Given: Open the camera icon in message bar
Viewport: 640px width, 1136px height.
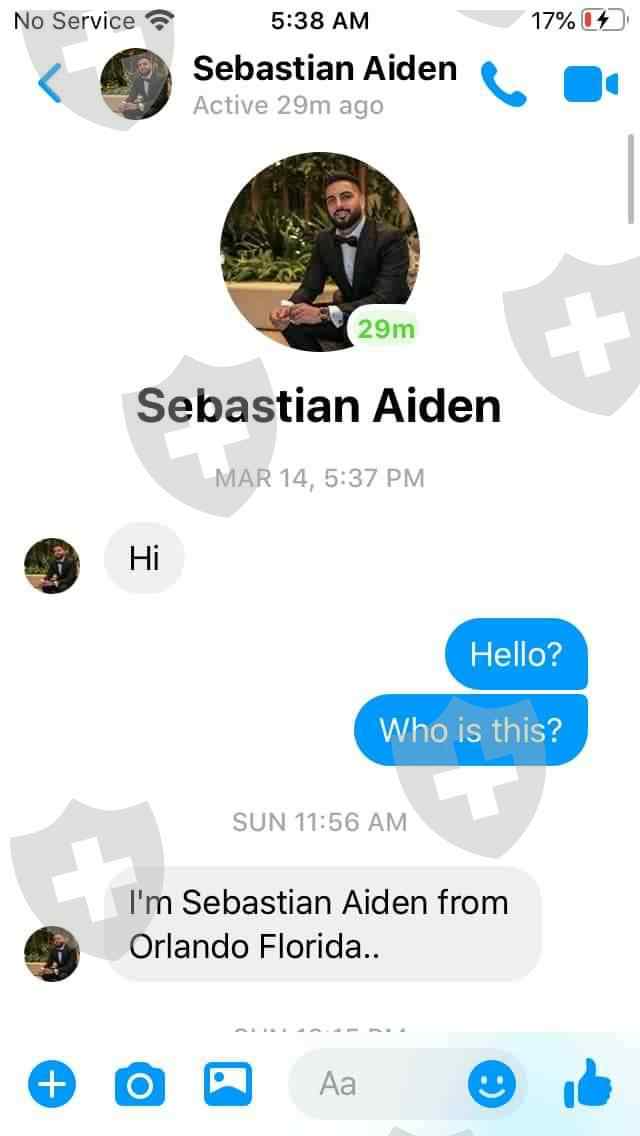Looking at the screenshot, I should pyautogui.click(x=140, y=1085).
